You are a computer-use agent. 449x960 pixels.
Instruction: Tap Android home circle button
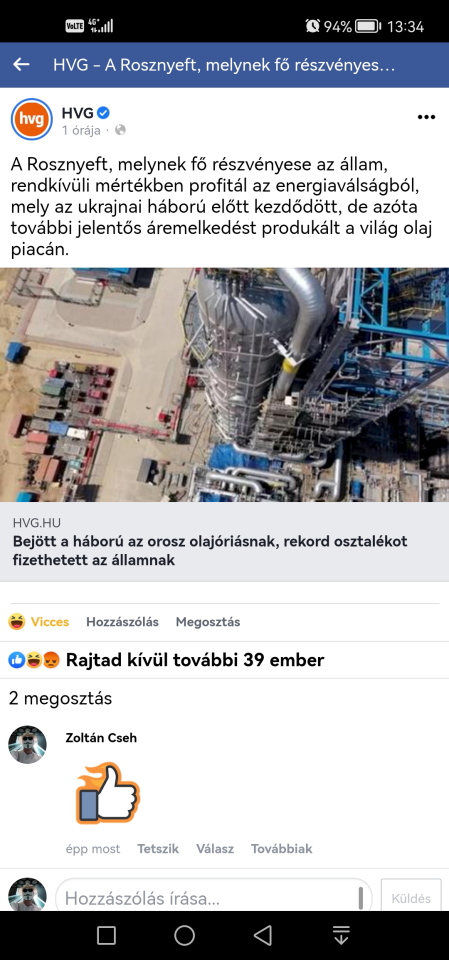[x=184, y=935]
